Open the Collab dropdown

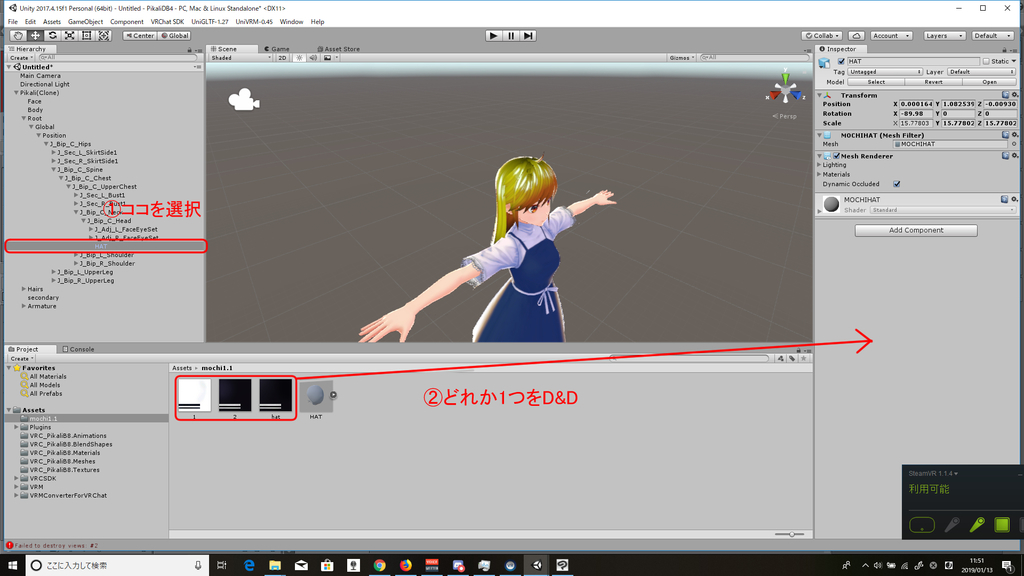pyautogui.click(x=822, y=36)
